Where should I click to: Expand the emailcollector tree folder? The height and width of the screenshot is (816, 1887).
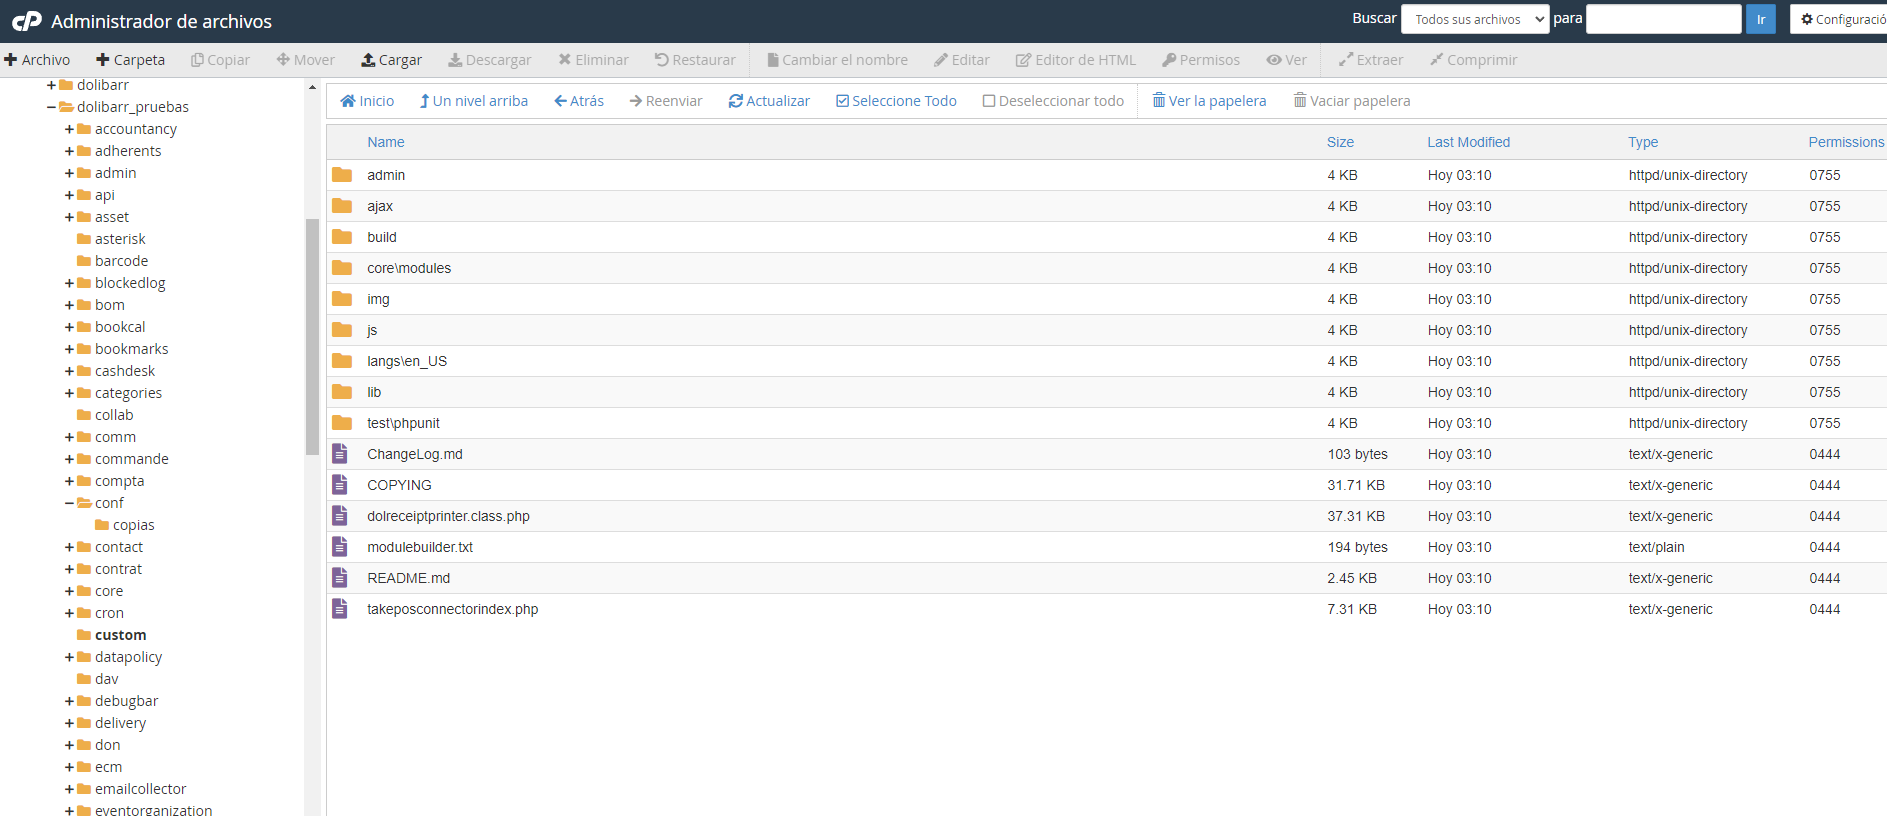click(69, 789)
